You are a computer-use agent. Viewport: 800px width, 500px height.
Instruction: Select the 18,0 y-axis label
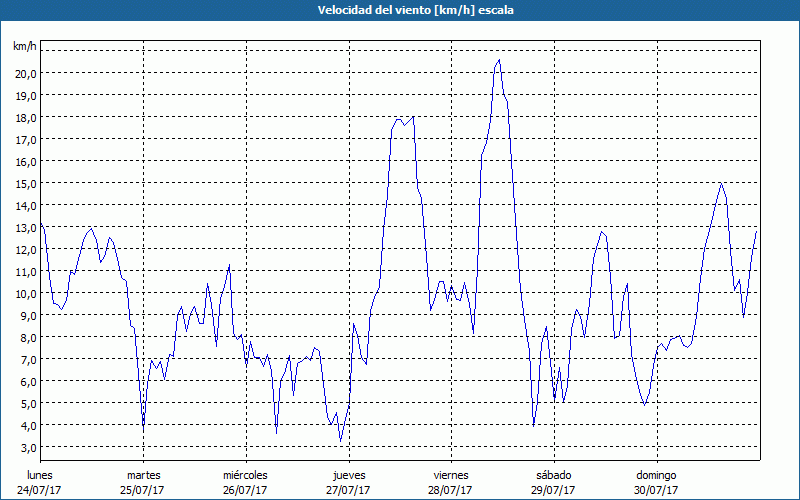24,117
